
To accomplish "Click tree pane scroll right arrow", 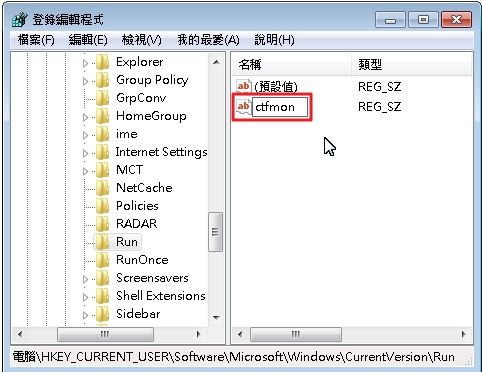I will [199, 334].
